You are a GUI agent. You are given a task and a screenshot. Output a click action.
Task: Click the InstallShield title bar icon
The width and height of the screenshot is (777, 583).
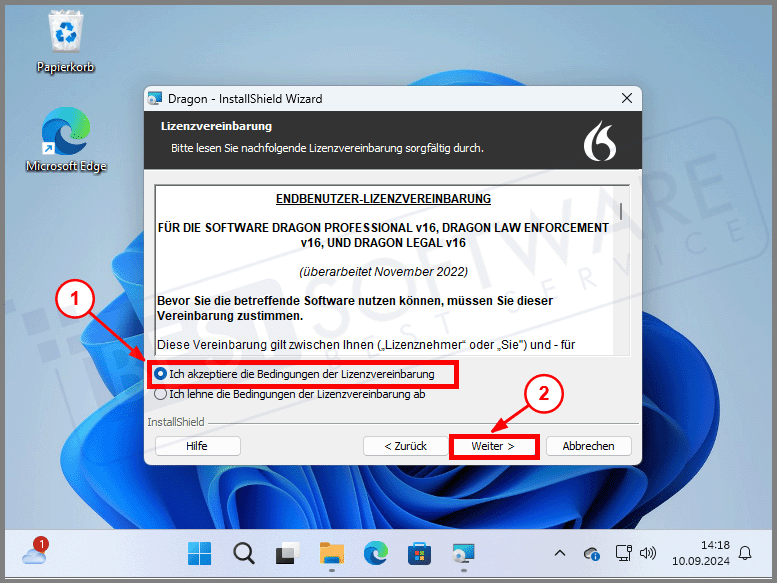(155, 99)
